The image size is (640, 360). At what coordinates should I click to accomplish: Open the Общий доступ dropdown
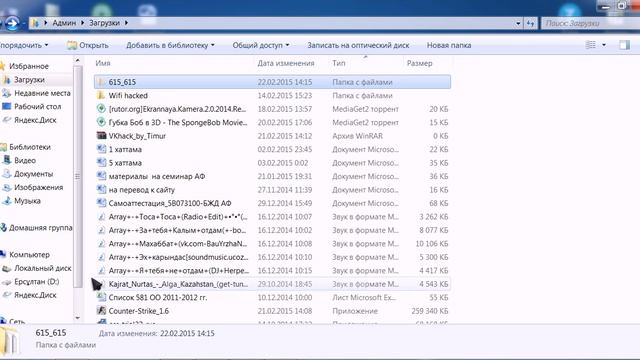[261, 45]
